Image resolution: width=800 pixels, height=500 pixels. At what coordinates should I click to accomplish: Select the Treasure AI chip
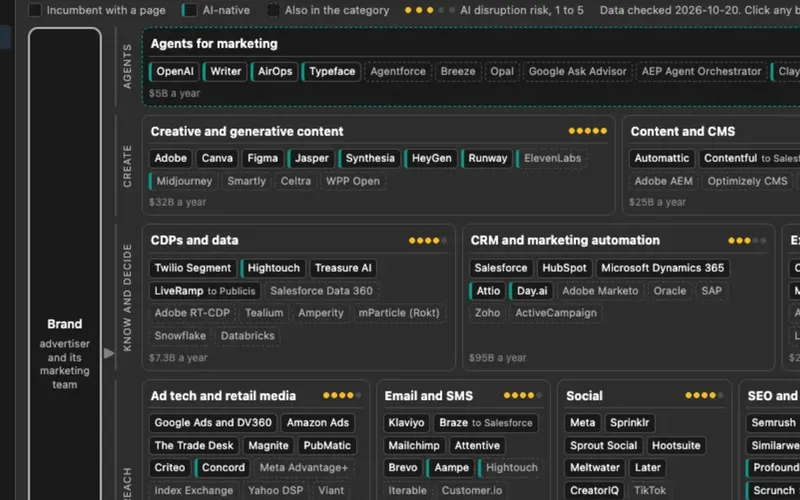[x=343, y=268]
